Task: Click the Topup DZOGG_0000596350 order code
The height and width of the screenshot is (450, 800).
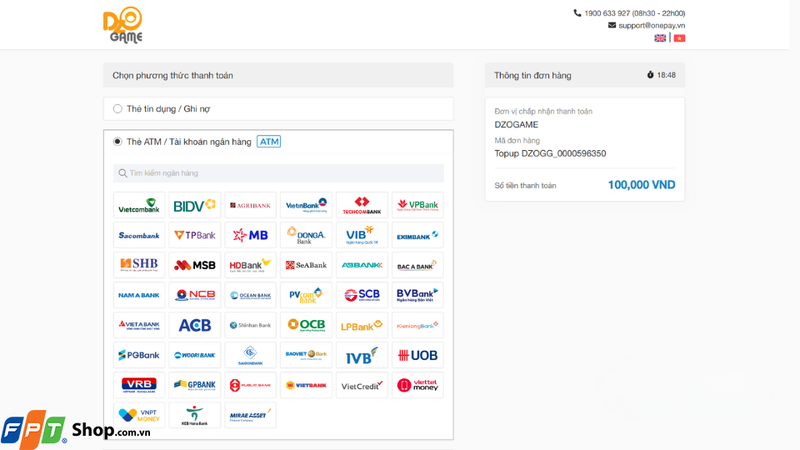Action: click(x=550, y=154)
